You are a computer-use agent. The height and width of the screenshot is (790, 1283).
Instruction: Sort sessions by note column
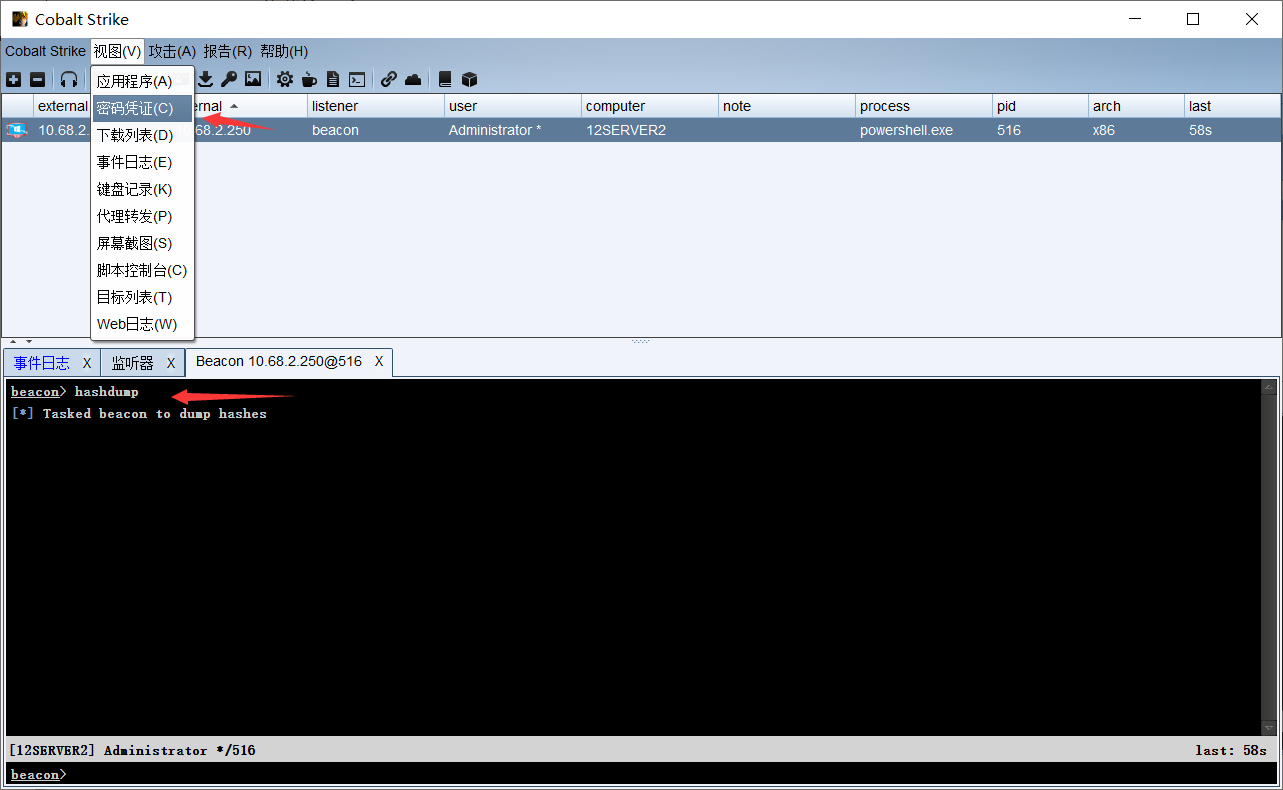point(787,106)
